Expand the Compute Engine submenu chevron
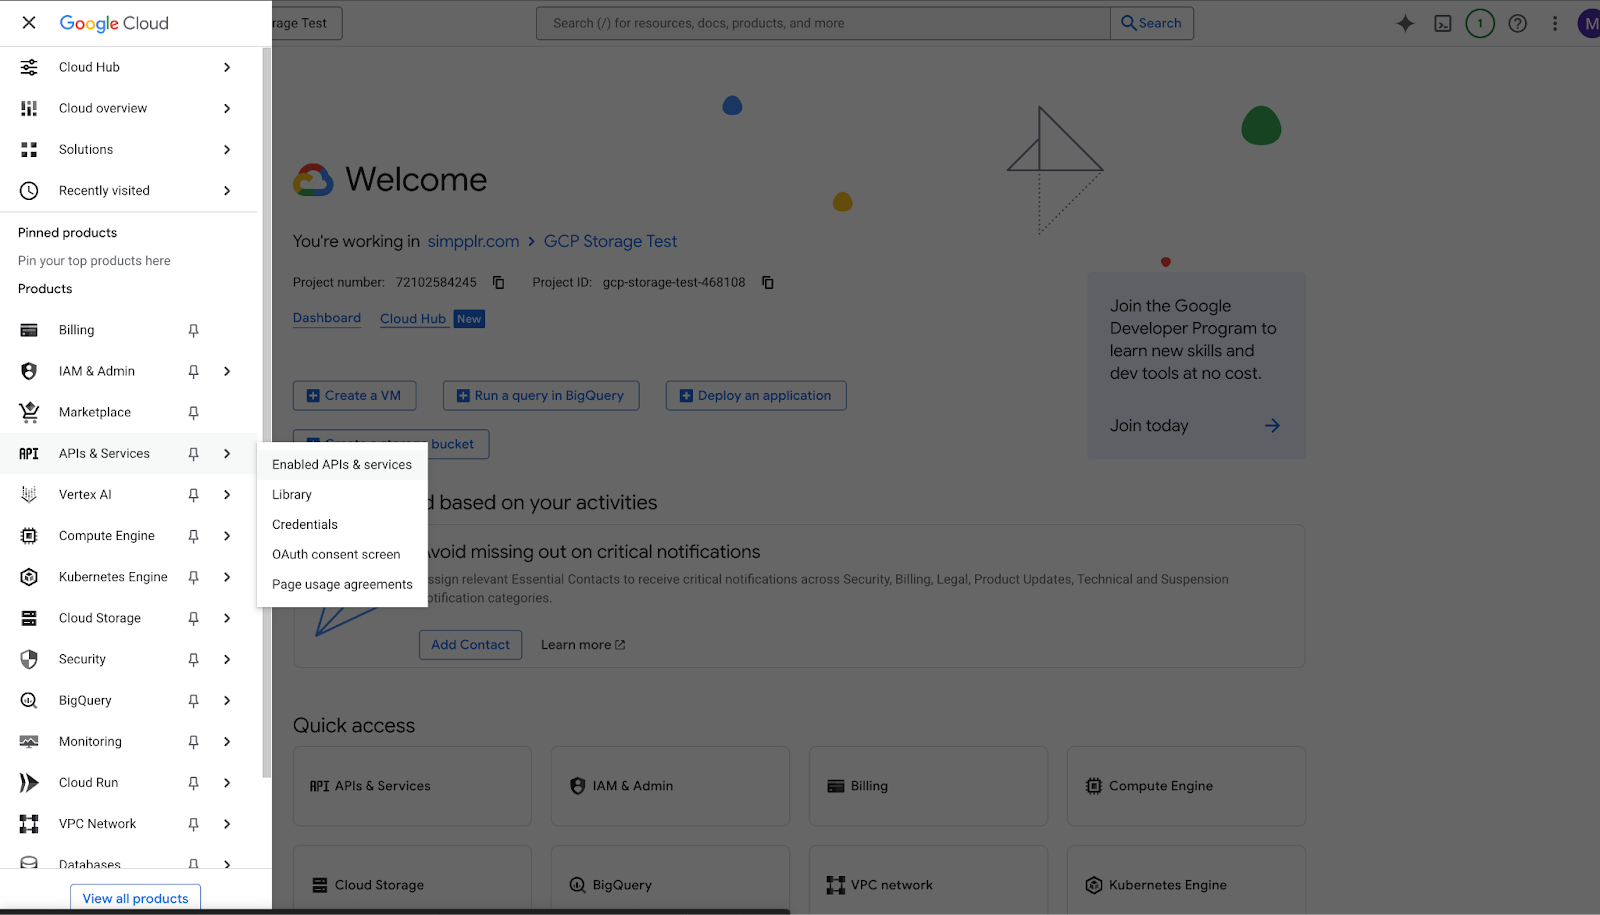This screenshot has height=915, width=1600. [x=227, y=536]
